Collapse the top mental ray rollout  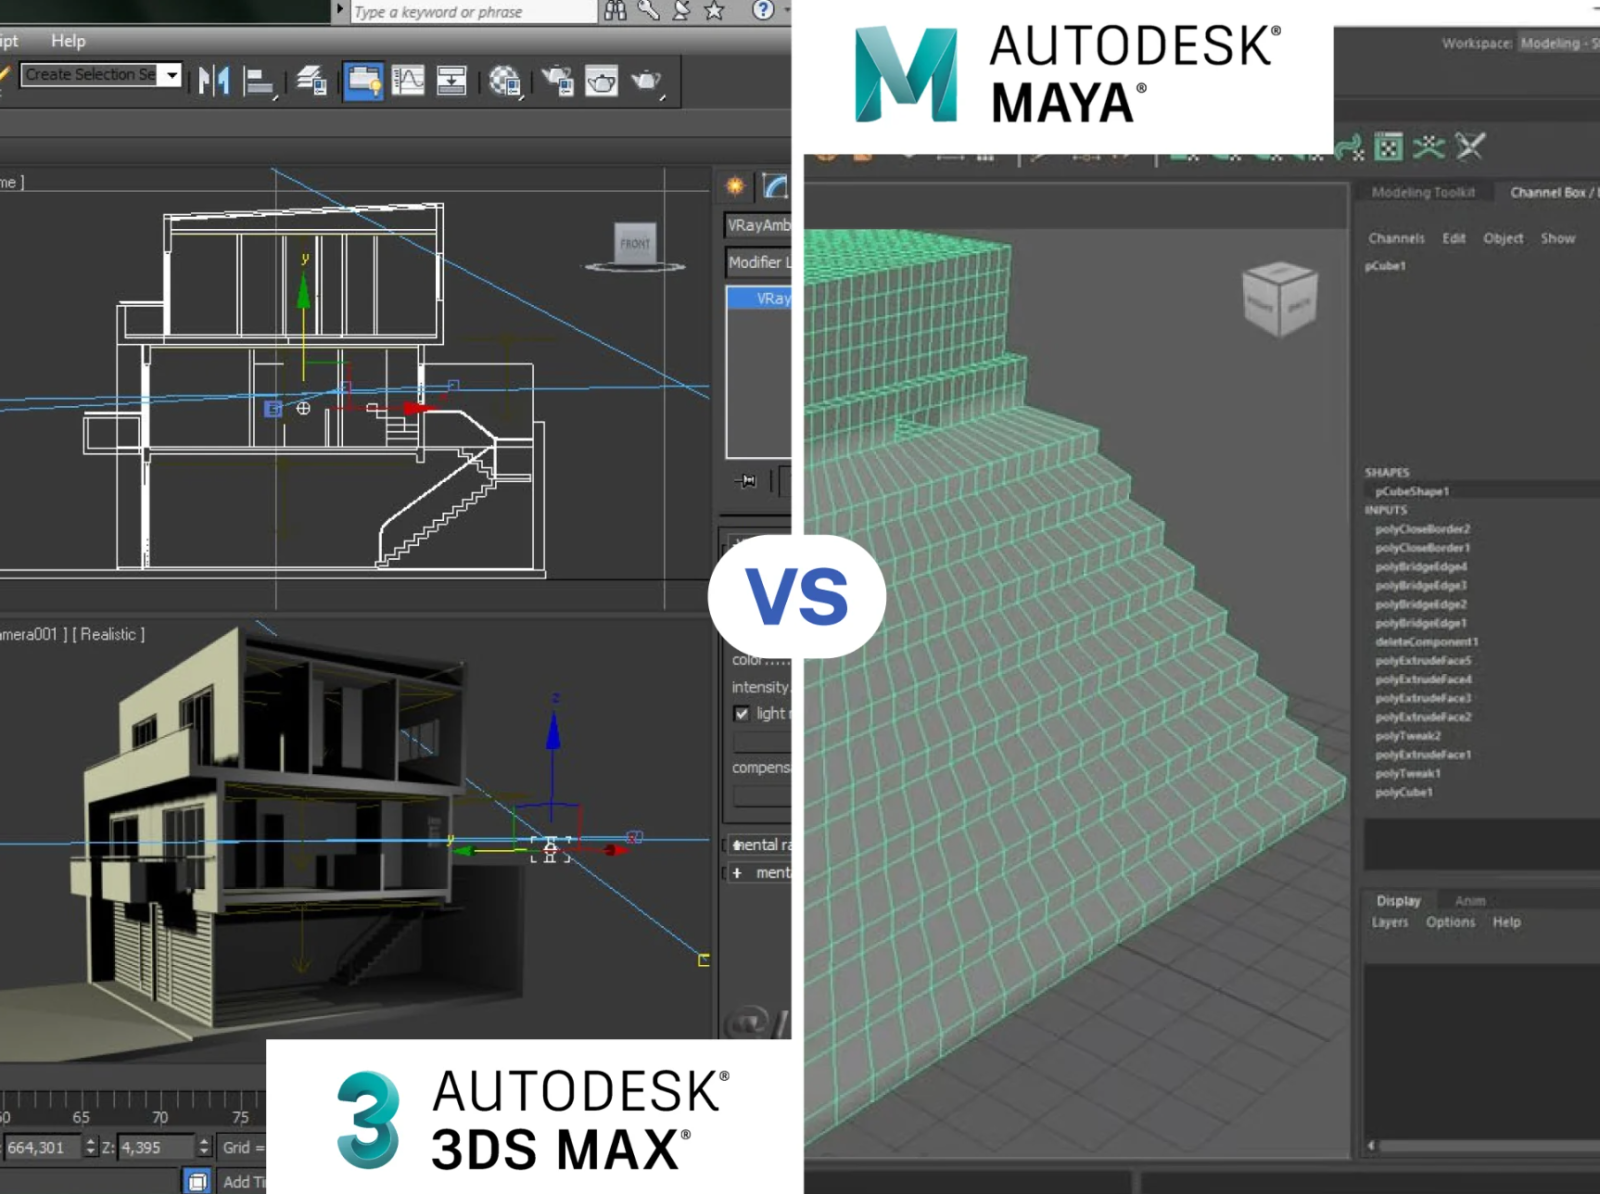click(758, 845)
